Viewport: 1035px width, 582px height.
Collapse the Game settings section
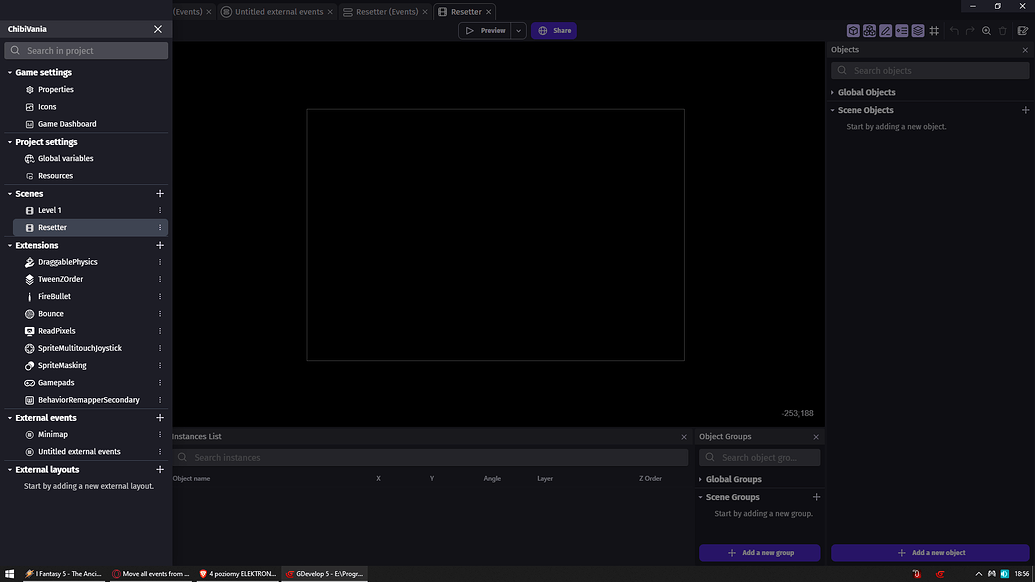[x=10, y=73]
